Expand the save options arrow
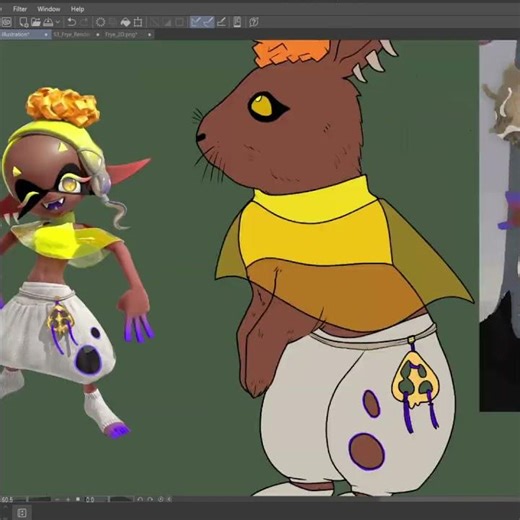520x520 pixels. pyautogui.click(x=58, y=22)
